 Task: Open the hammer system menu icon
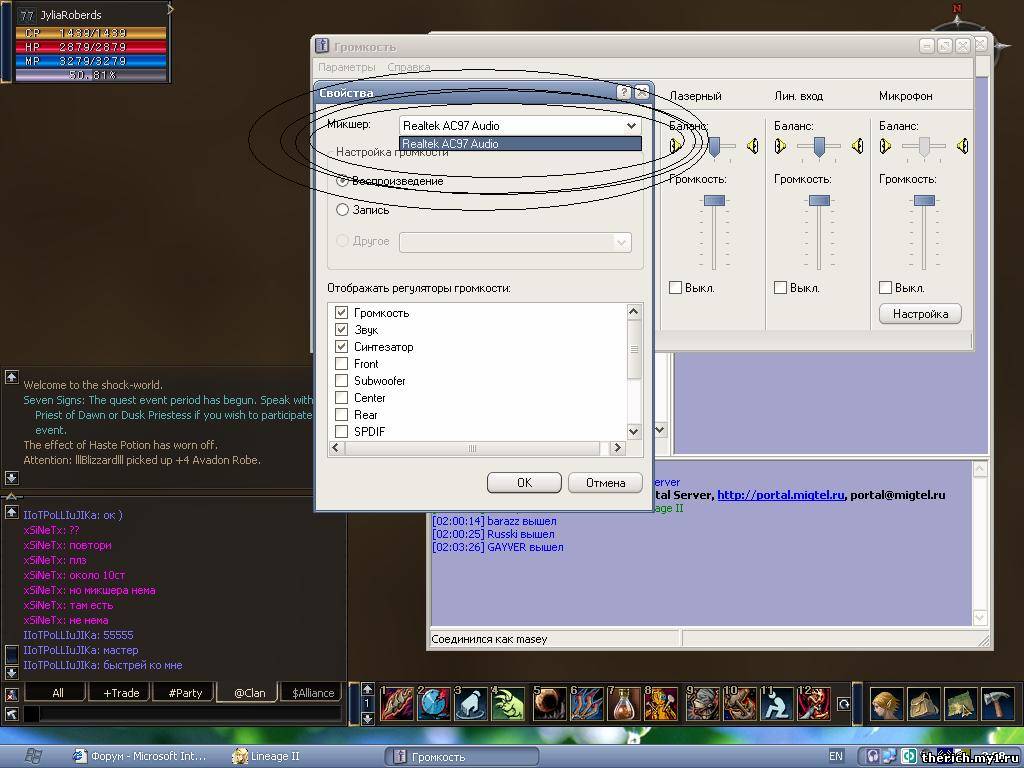(x=998, y=704)
